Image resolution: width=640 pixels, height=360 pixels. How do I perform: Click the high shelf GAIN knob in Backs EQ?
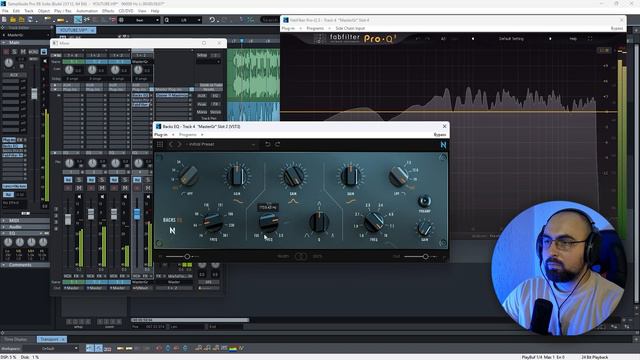[x=350, y=176]
